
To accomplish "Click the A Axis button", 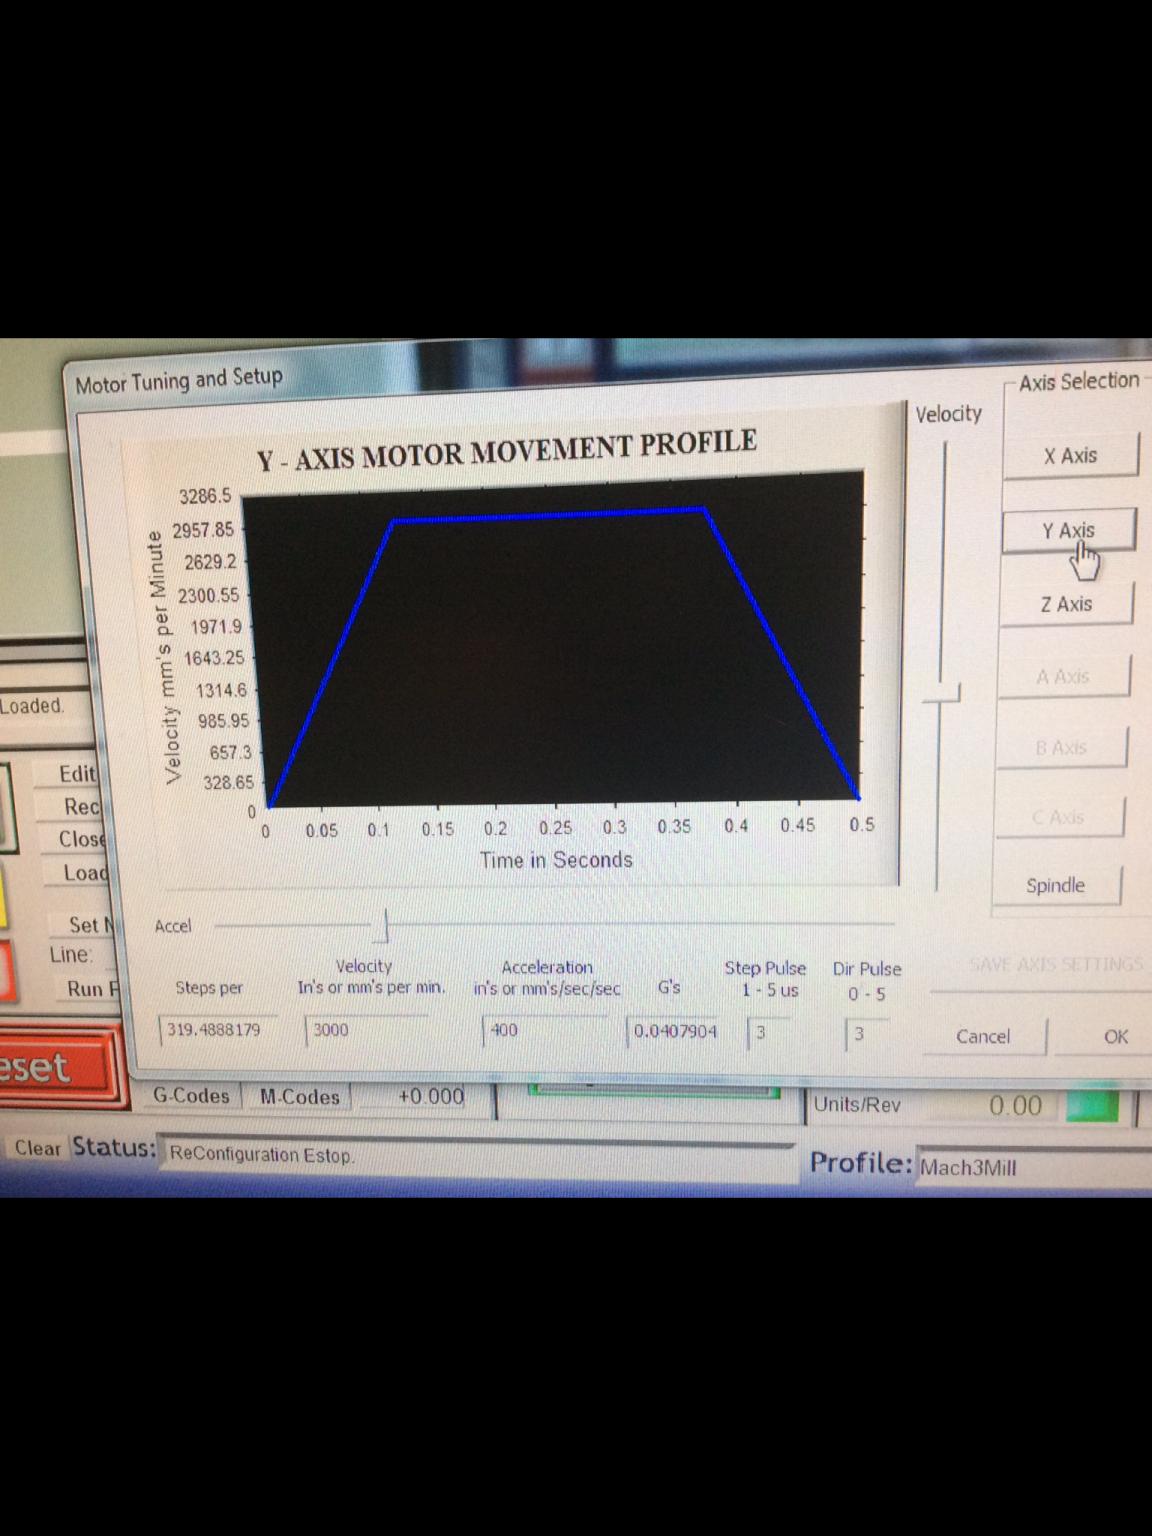I will pos(1062,677).
